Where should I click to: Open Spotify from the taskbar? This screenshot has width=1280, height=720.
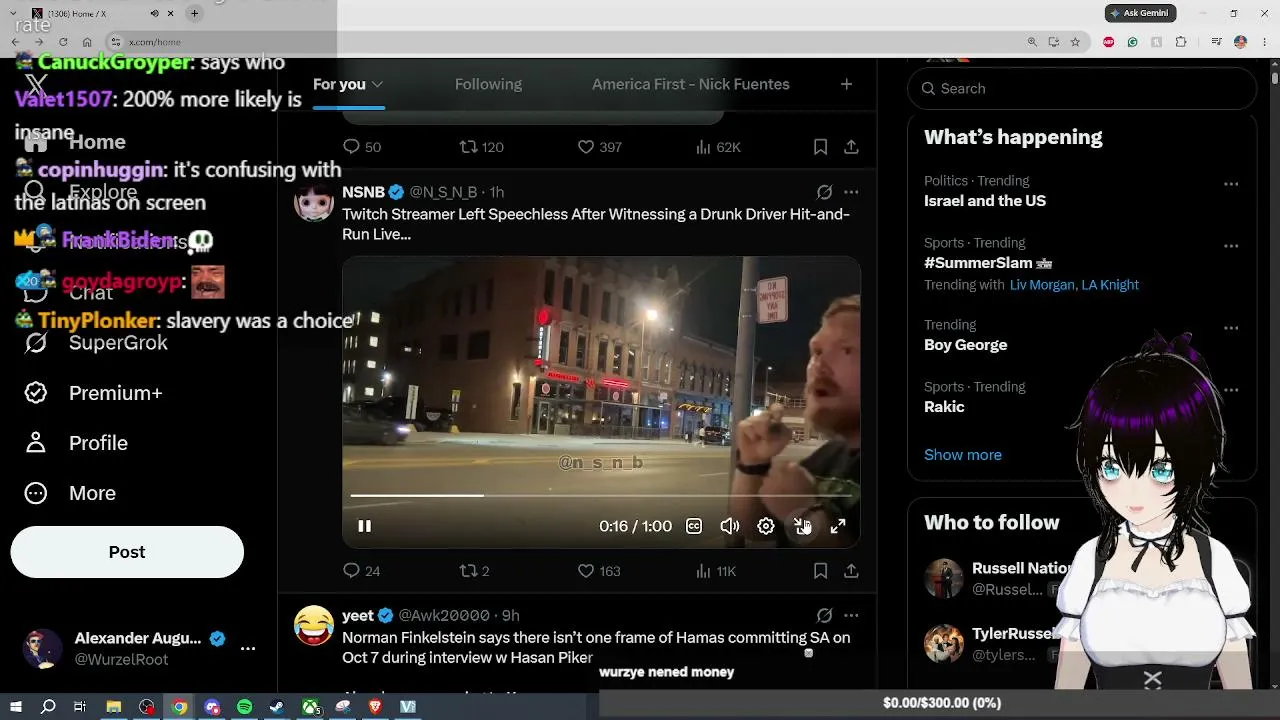click(x=245, y=707)
